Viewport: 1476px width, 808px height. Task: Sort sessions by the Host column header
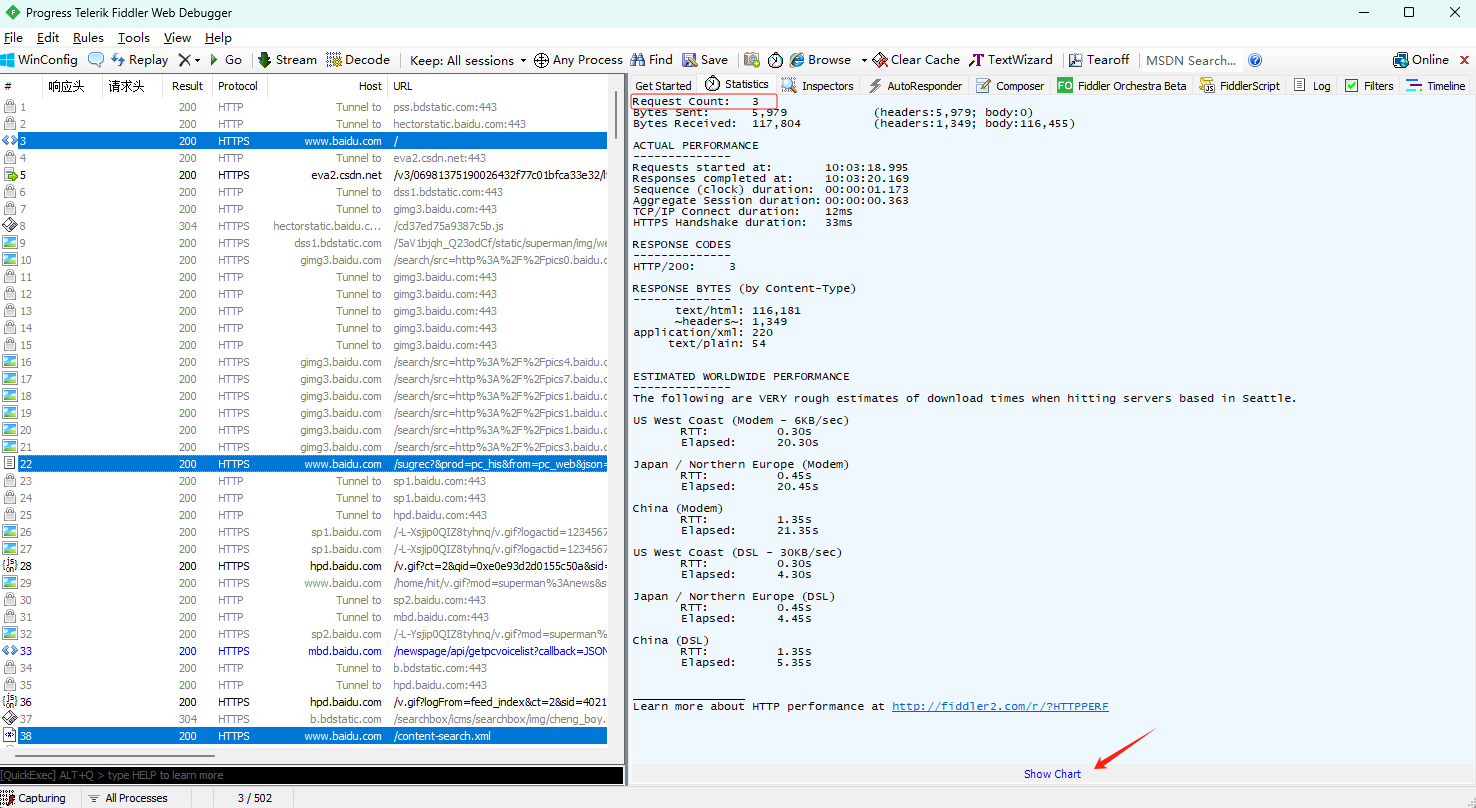coord(326,86)
